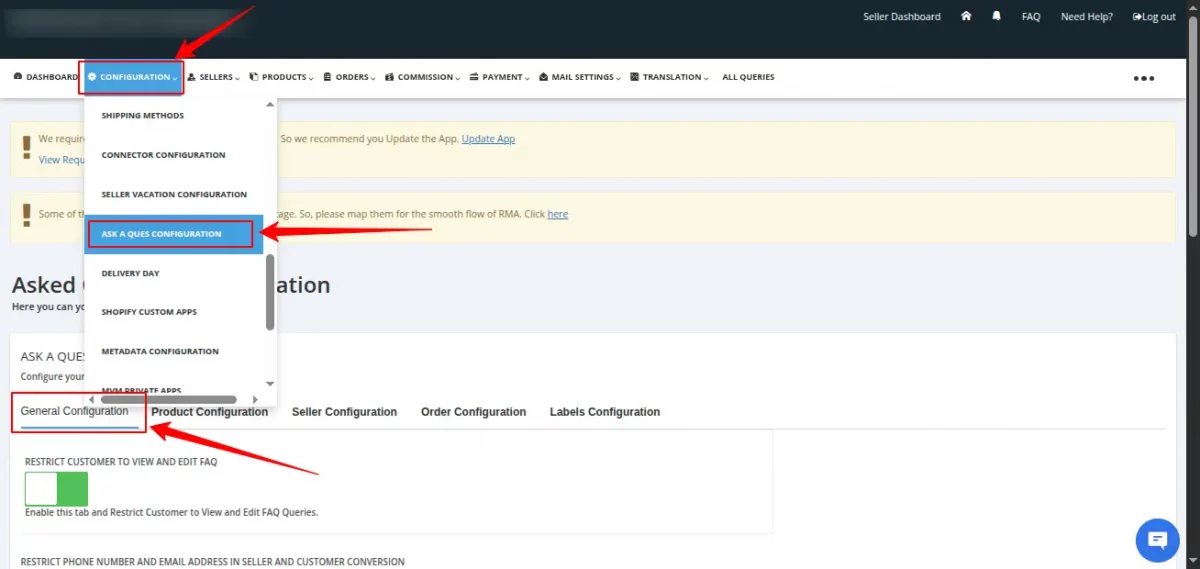
Task: Open notifications bell icon
Action: pos(996,17)
